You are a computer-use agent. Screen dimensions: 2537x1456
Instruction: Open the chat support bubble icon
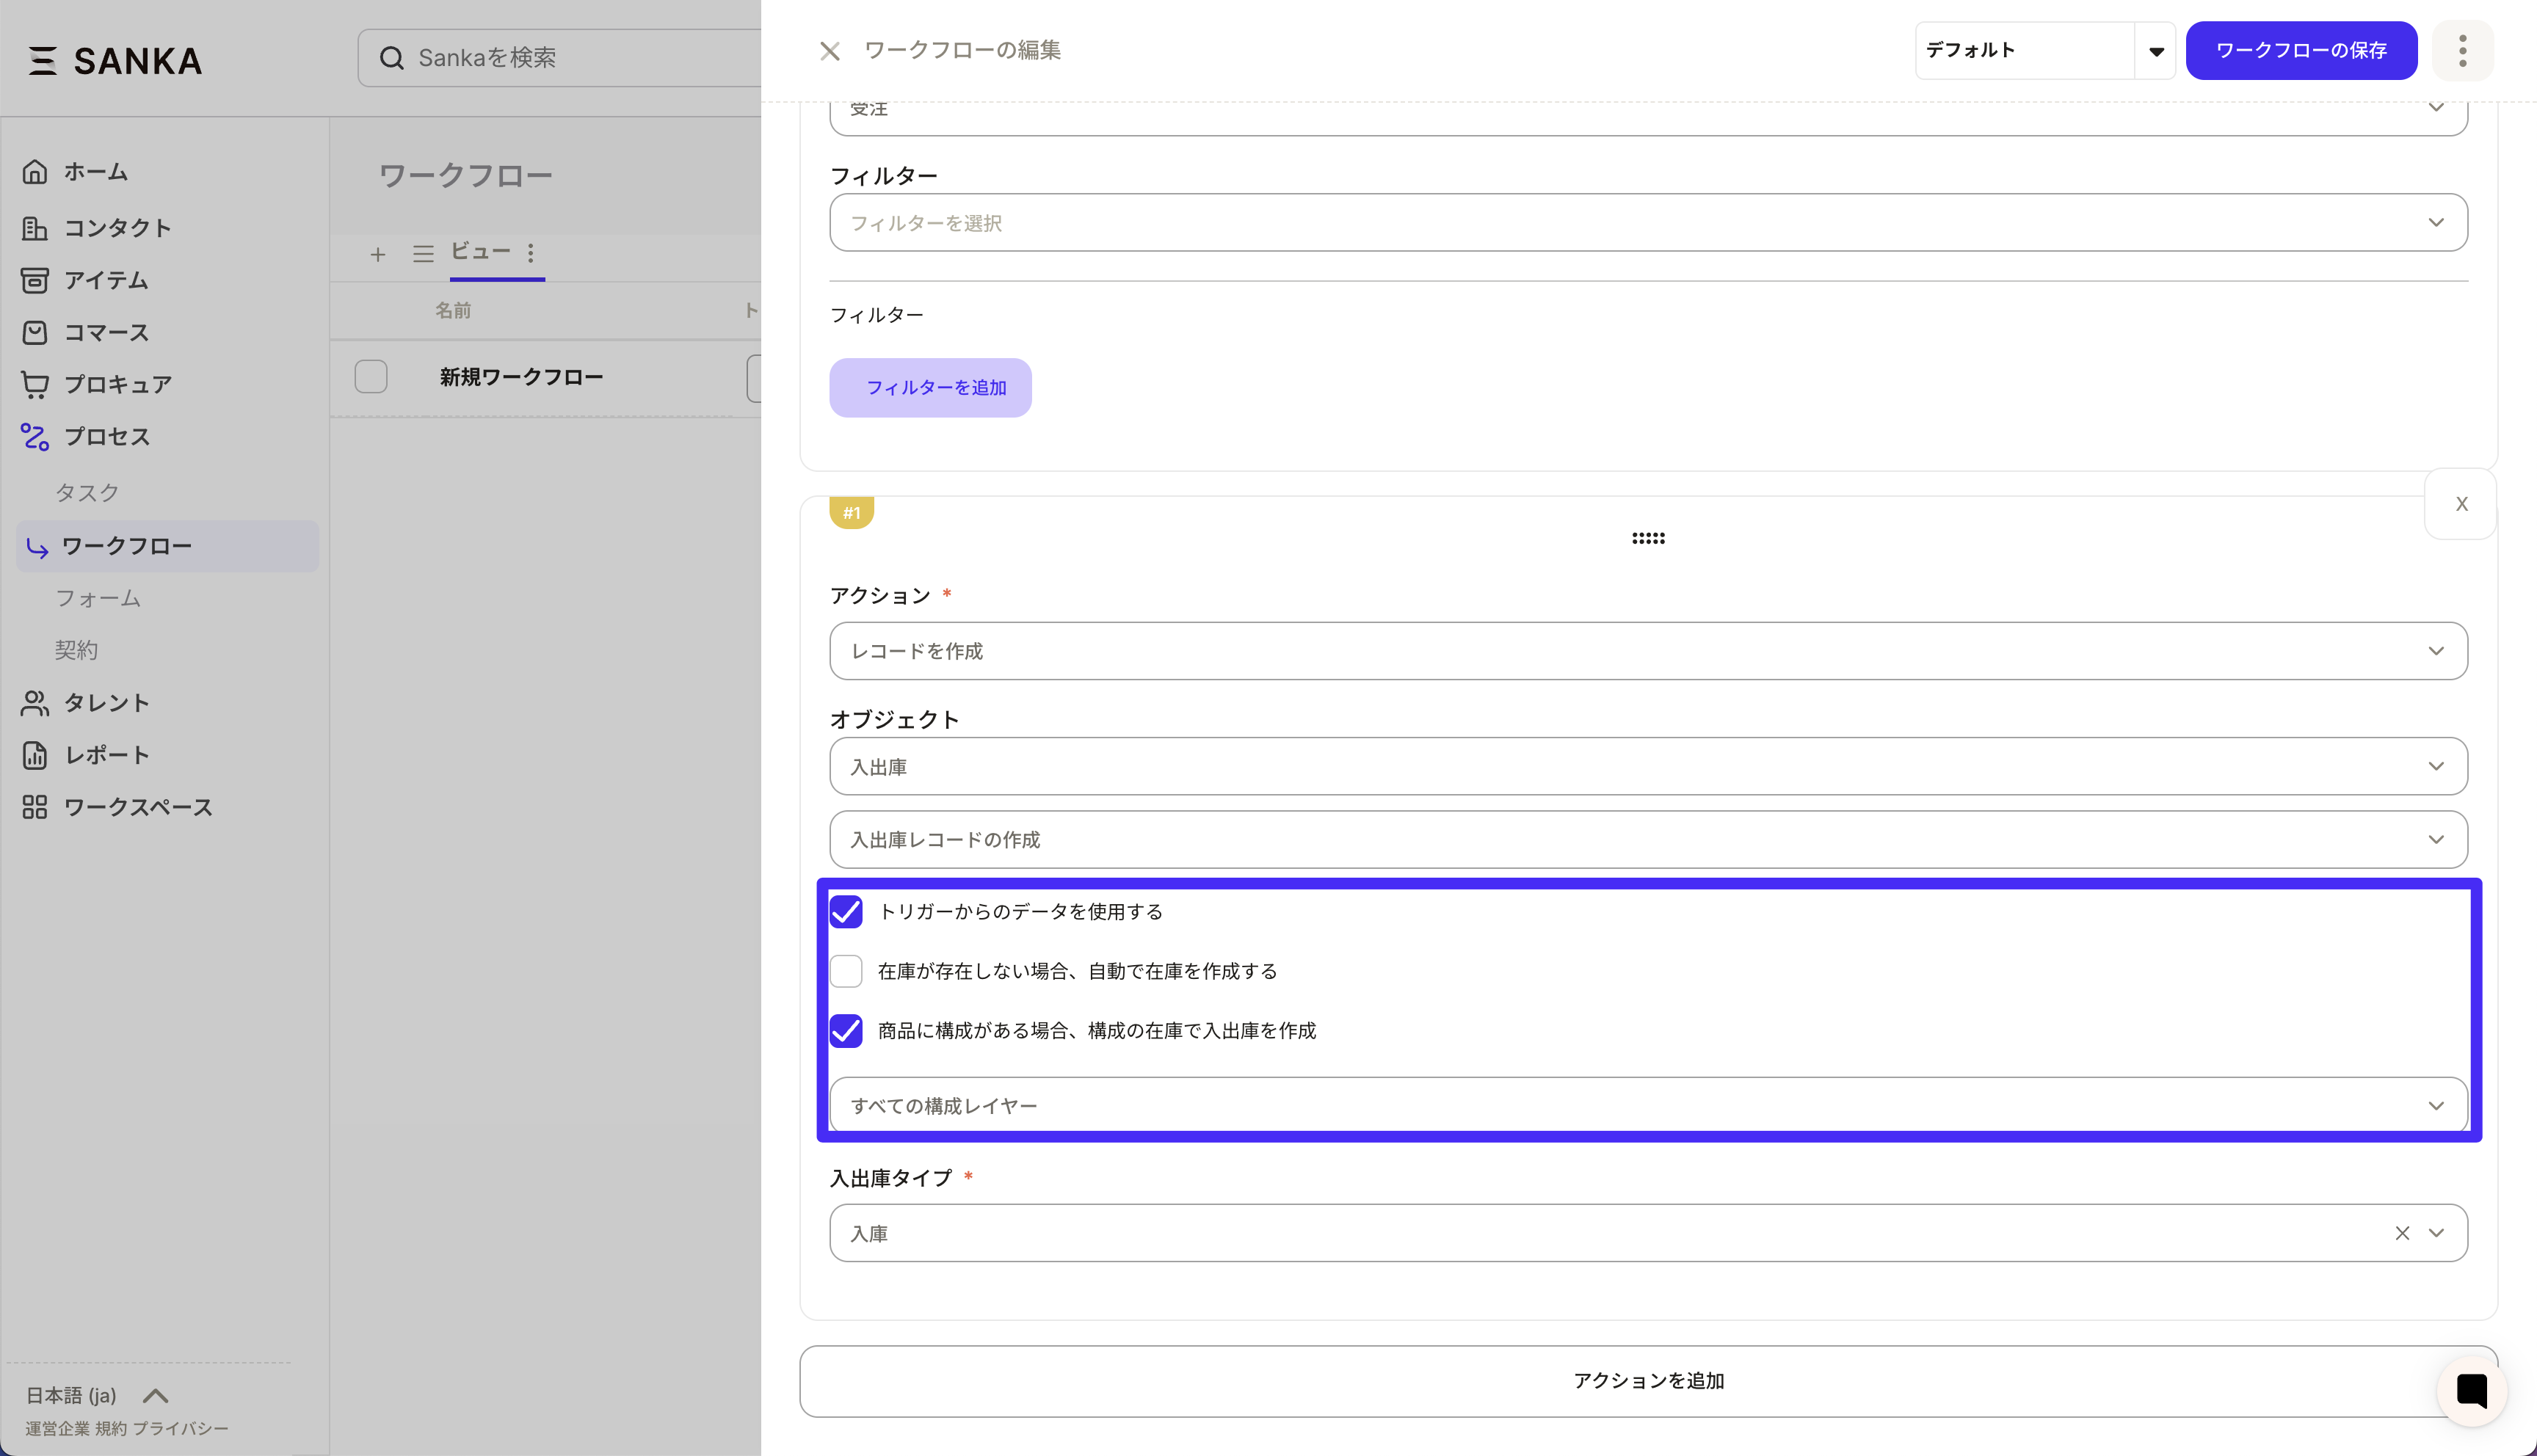(x=2471, y=1390)
